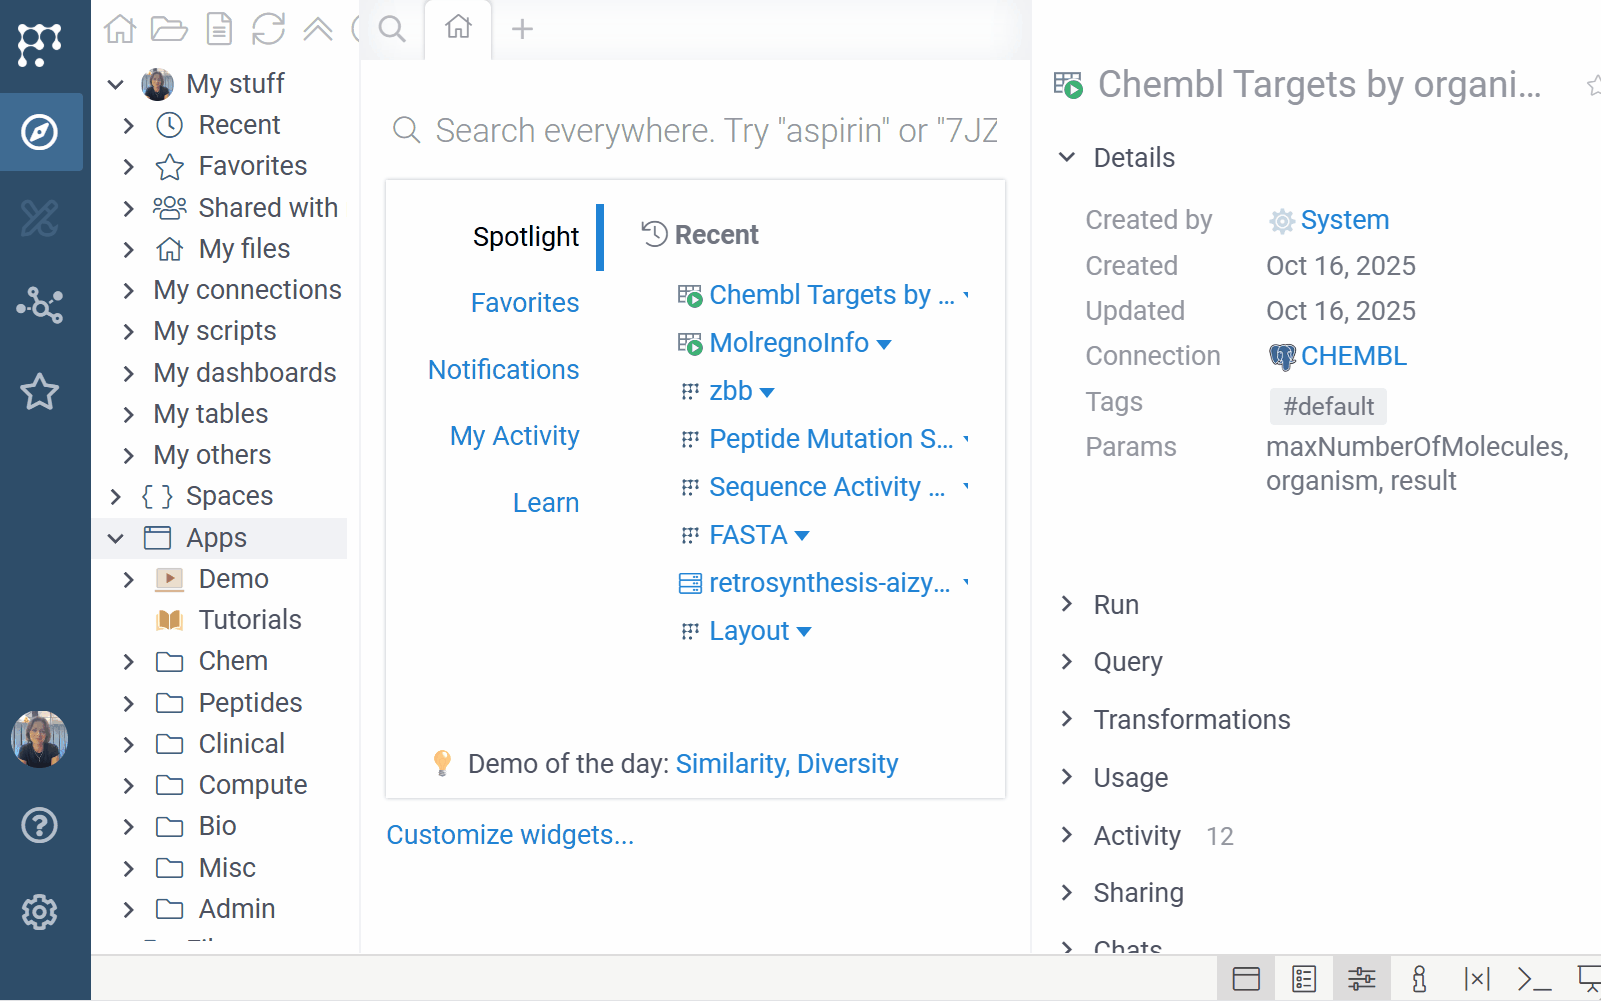Switch to the Notifications tab

coord(503,370)
